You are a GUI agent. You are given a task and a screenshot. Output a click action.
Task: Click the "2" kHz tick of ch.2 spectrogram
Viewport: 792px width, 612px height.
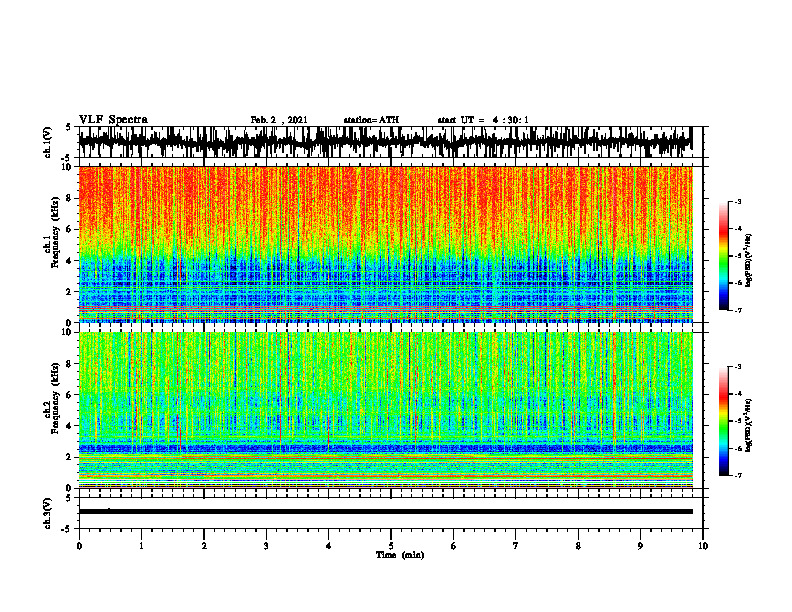[70, 457]
